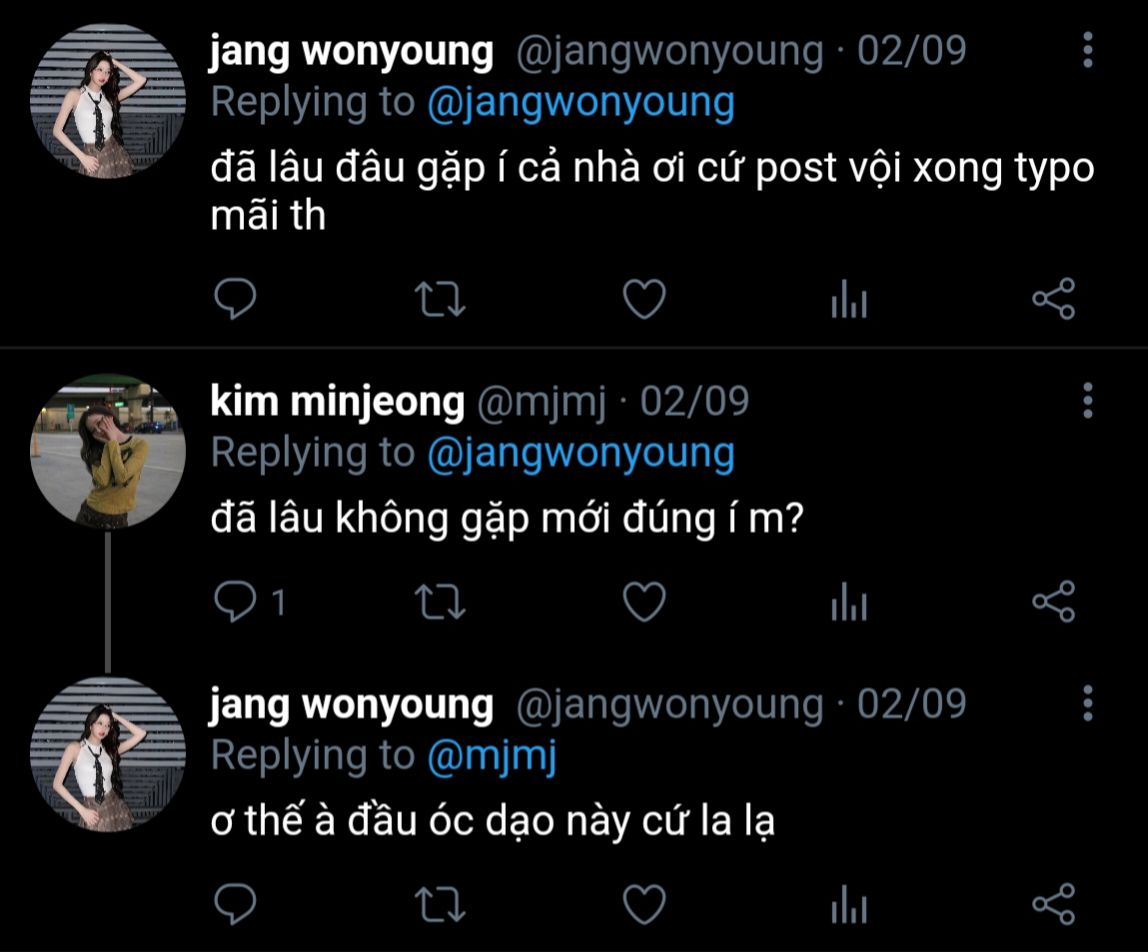
Task: Open @jangwonyoung link in kim minjeong's reply
Action: 581,453
